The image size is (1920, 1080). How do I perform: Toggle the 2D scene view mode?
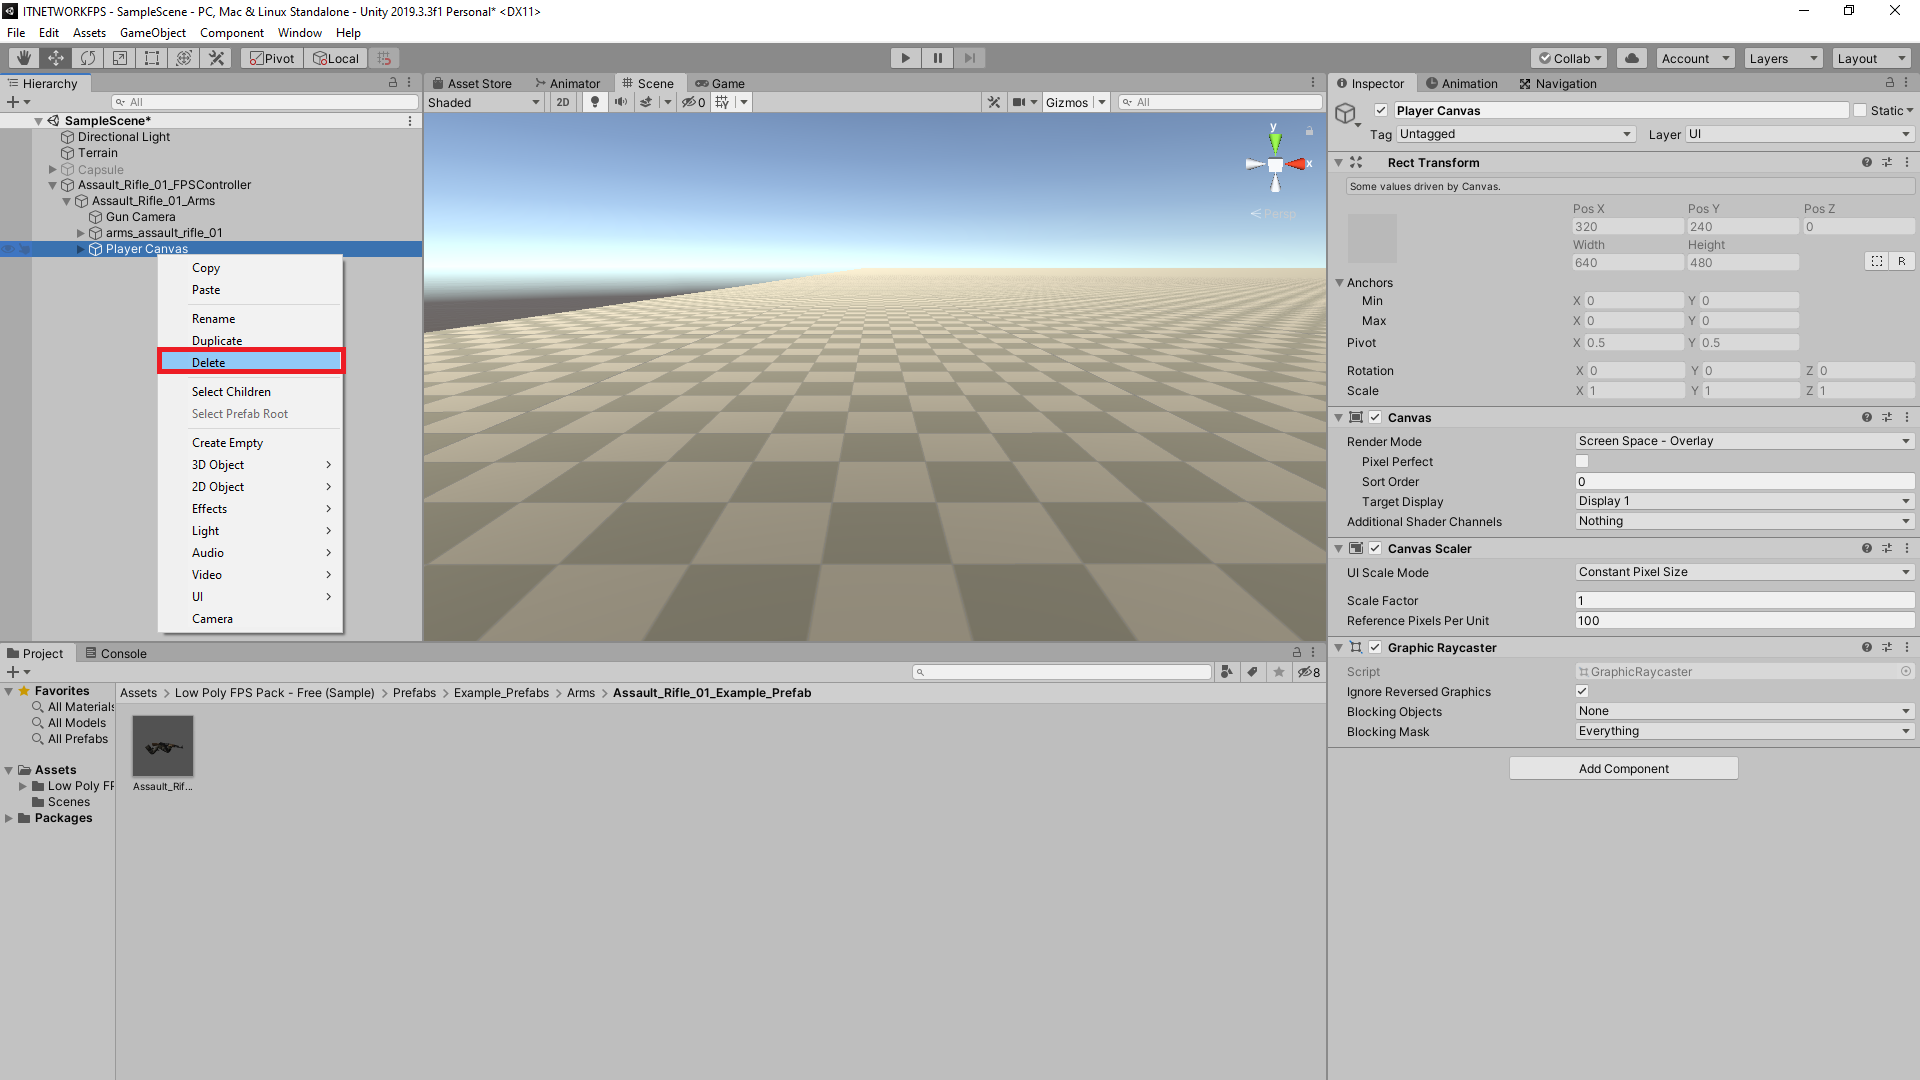point(562,101)
